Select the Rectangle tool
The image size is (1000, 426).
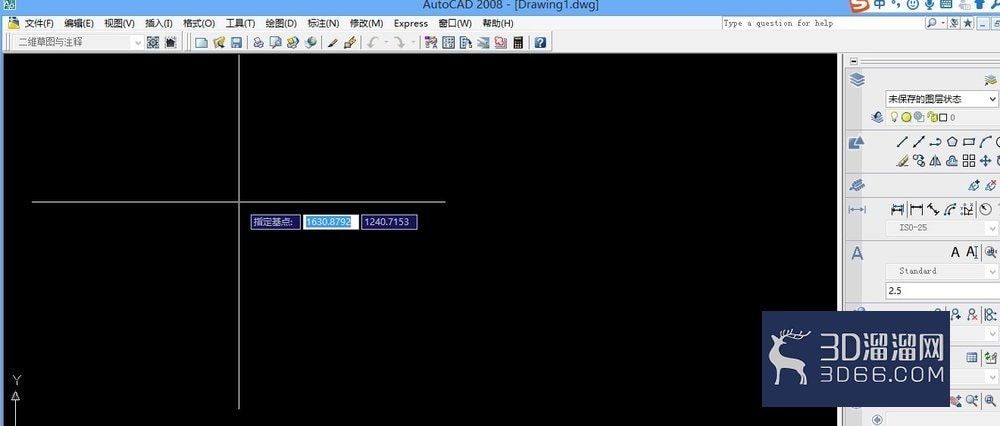tap(969, 142)
